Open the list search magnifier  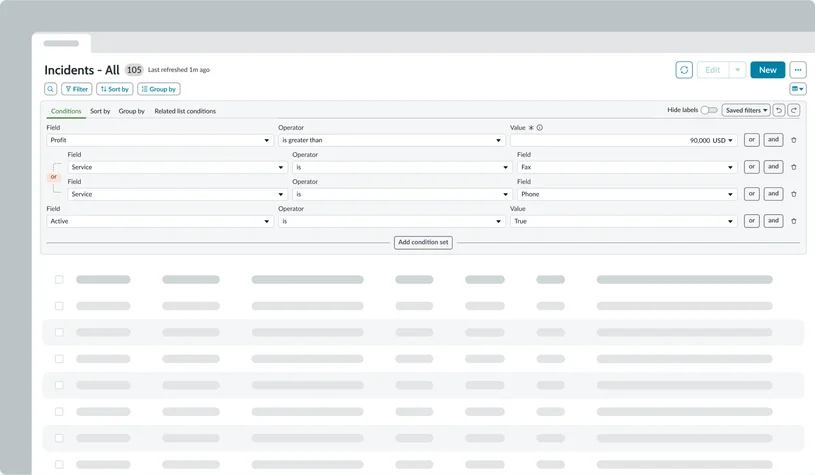click(50, 89)
